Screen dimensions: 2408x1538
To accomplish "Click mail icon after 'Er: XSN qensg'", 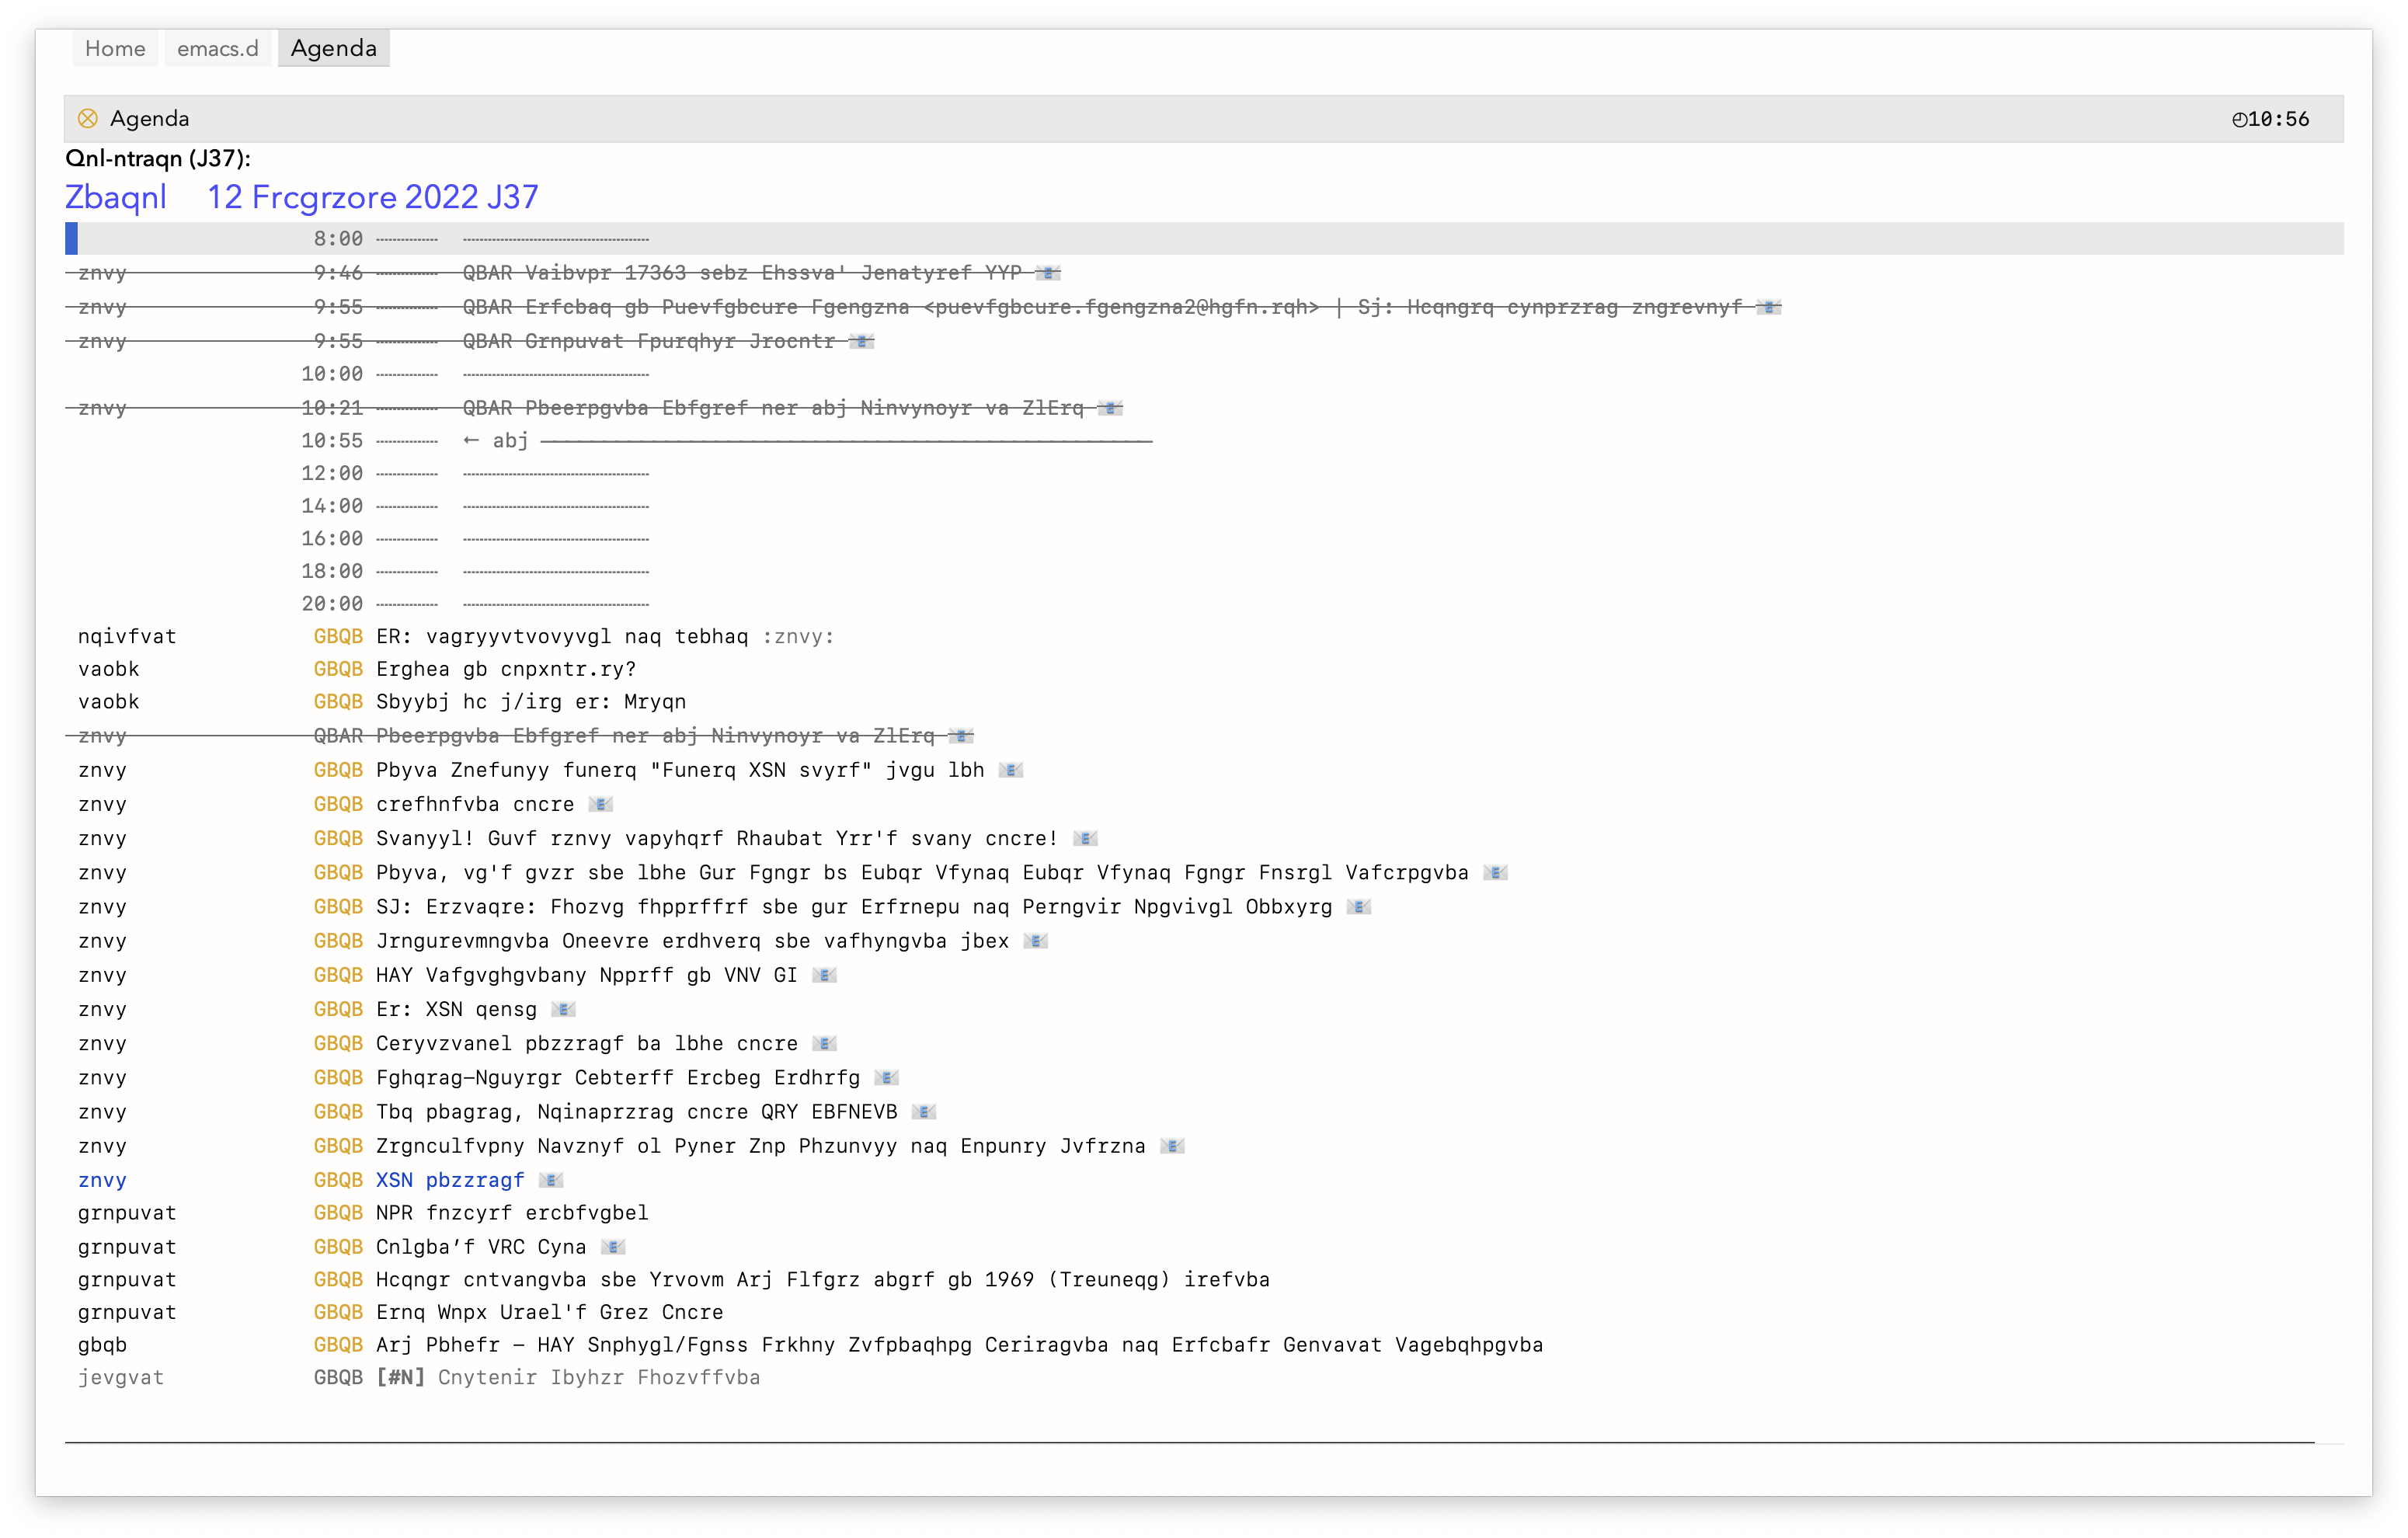I will point(564,1010).
